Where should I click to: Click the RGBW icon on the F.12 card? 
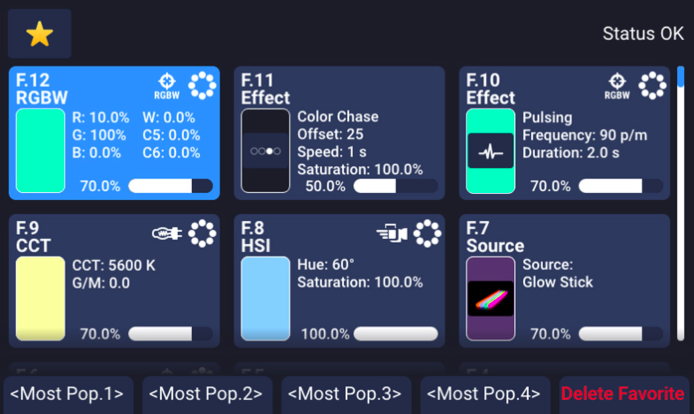point(166,87)
